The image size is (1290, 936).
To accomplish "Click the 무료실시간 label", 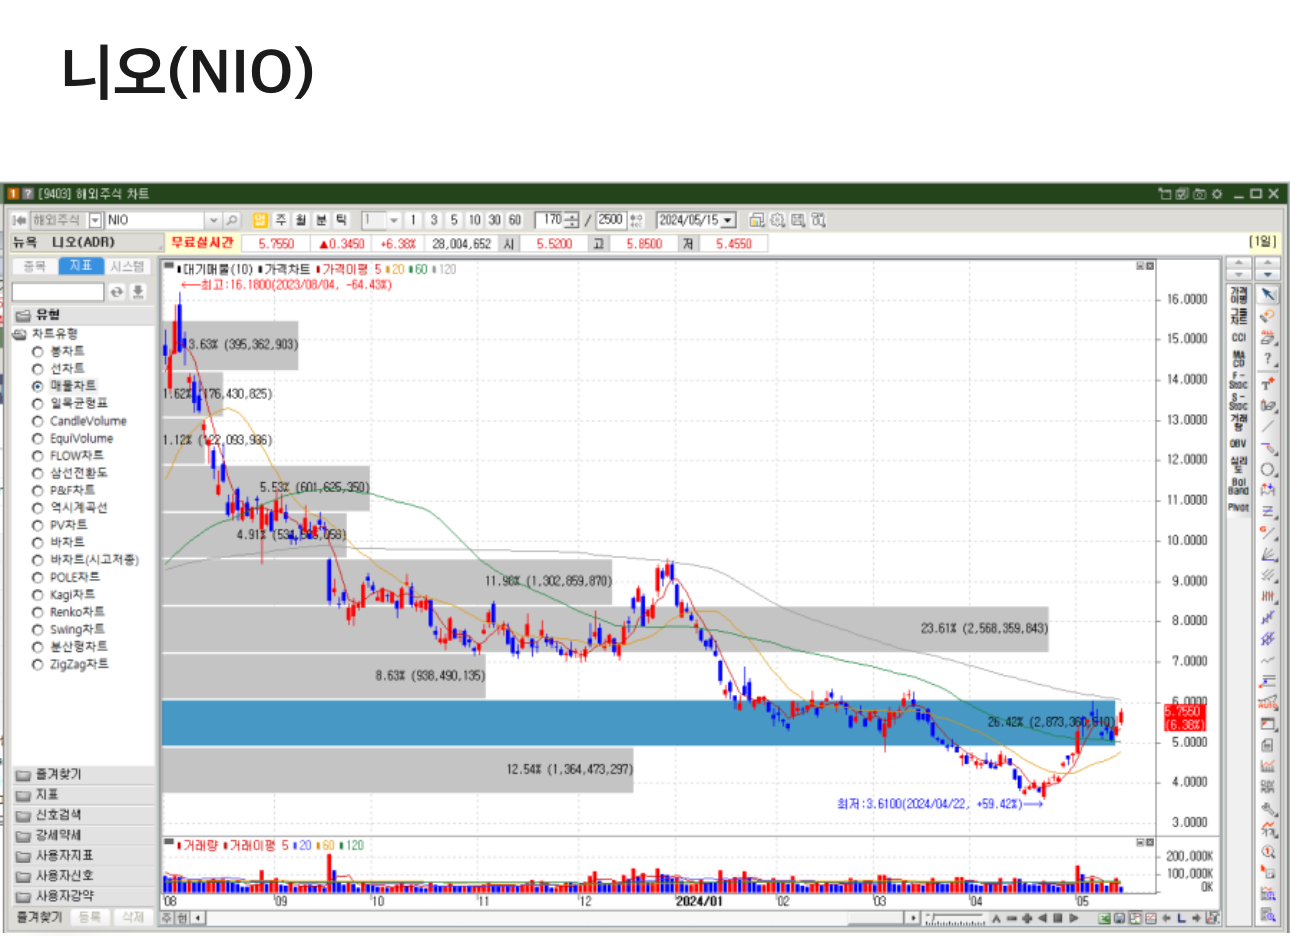I will pos(202,243).
